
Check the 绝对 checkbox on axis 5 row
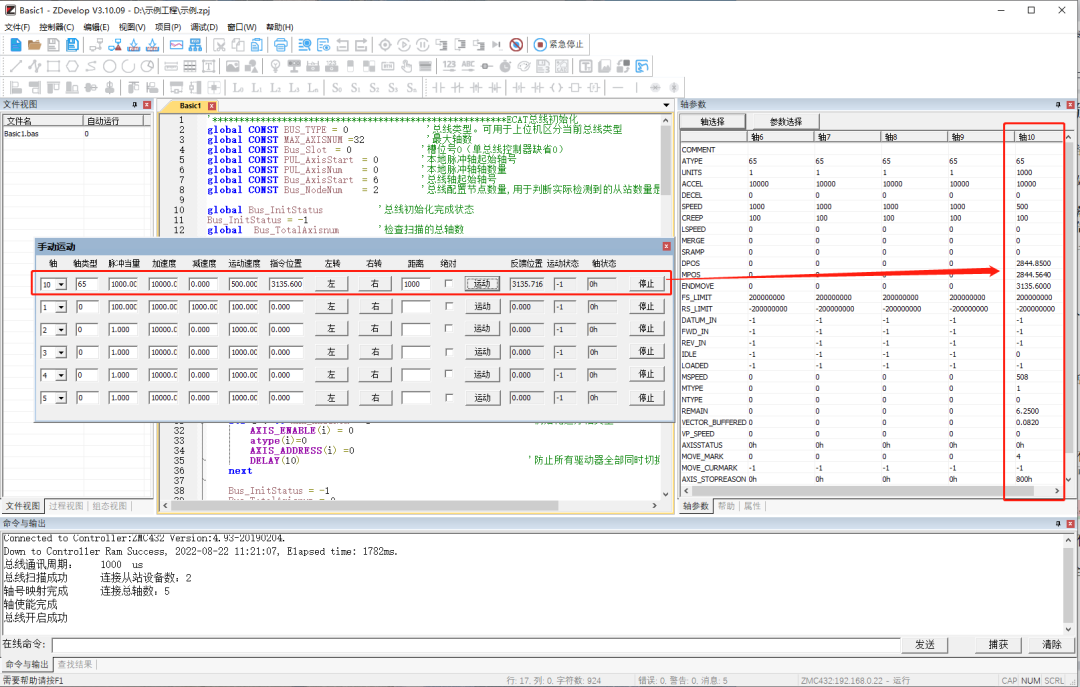click(448, 397)
